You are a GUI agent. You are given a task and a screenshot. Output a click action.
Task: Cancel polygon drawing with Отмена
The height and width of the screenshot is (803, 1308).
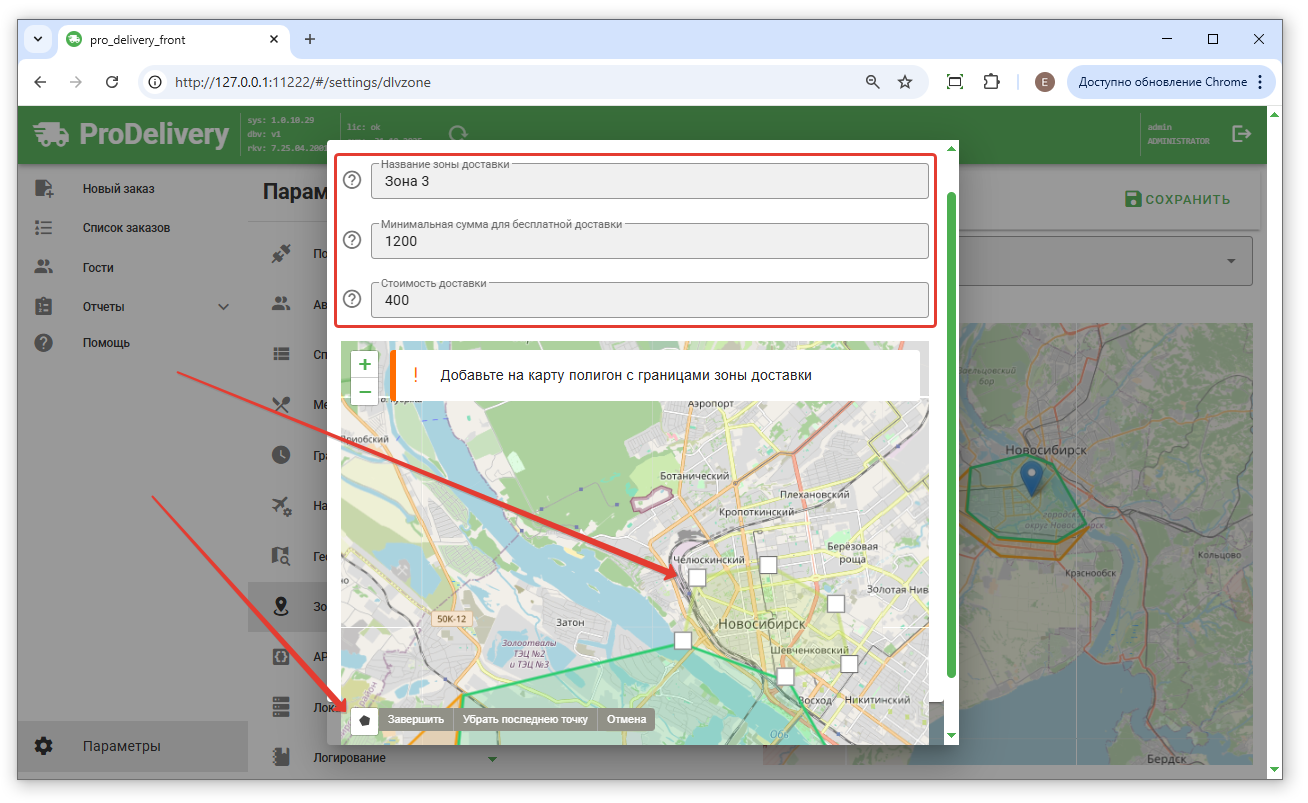point(626,719)
